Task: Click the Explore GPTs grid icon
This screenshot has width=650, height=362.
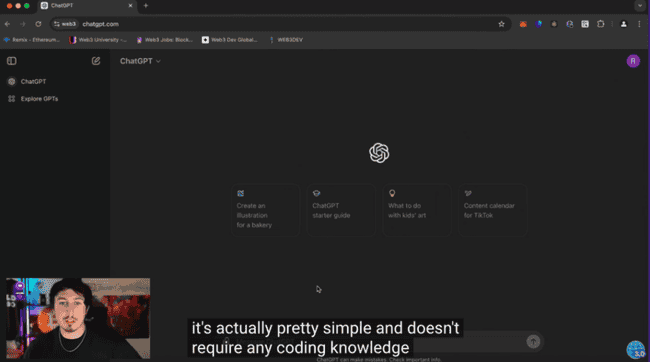Action: 12,99
